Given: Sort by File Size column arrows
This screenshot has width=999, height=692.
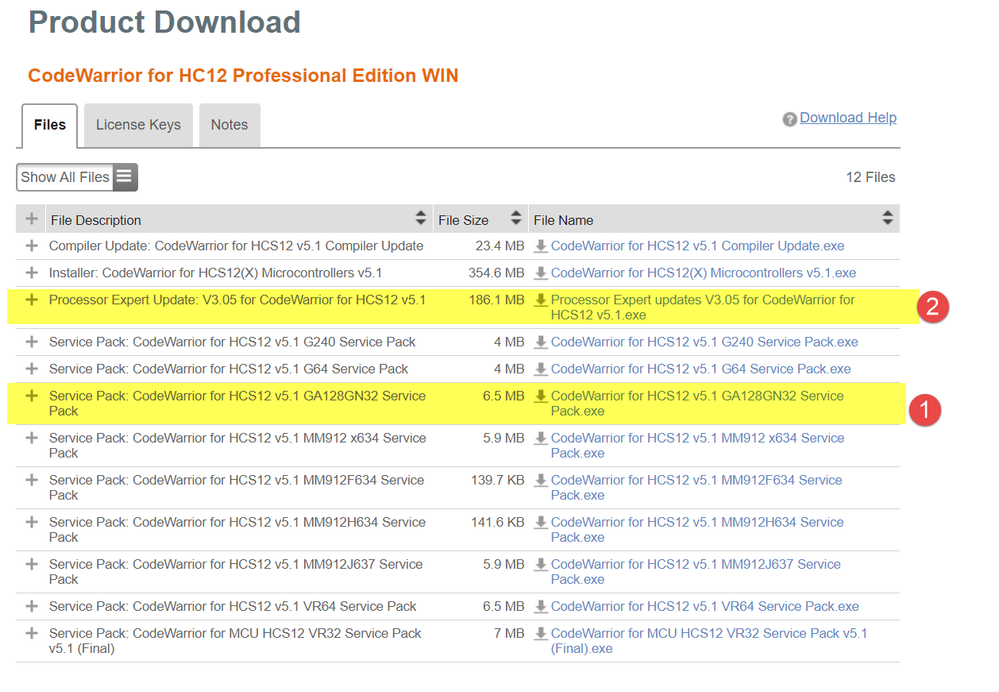Looking at the screenshot, I should [516, 218].
